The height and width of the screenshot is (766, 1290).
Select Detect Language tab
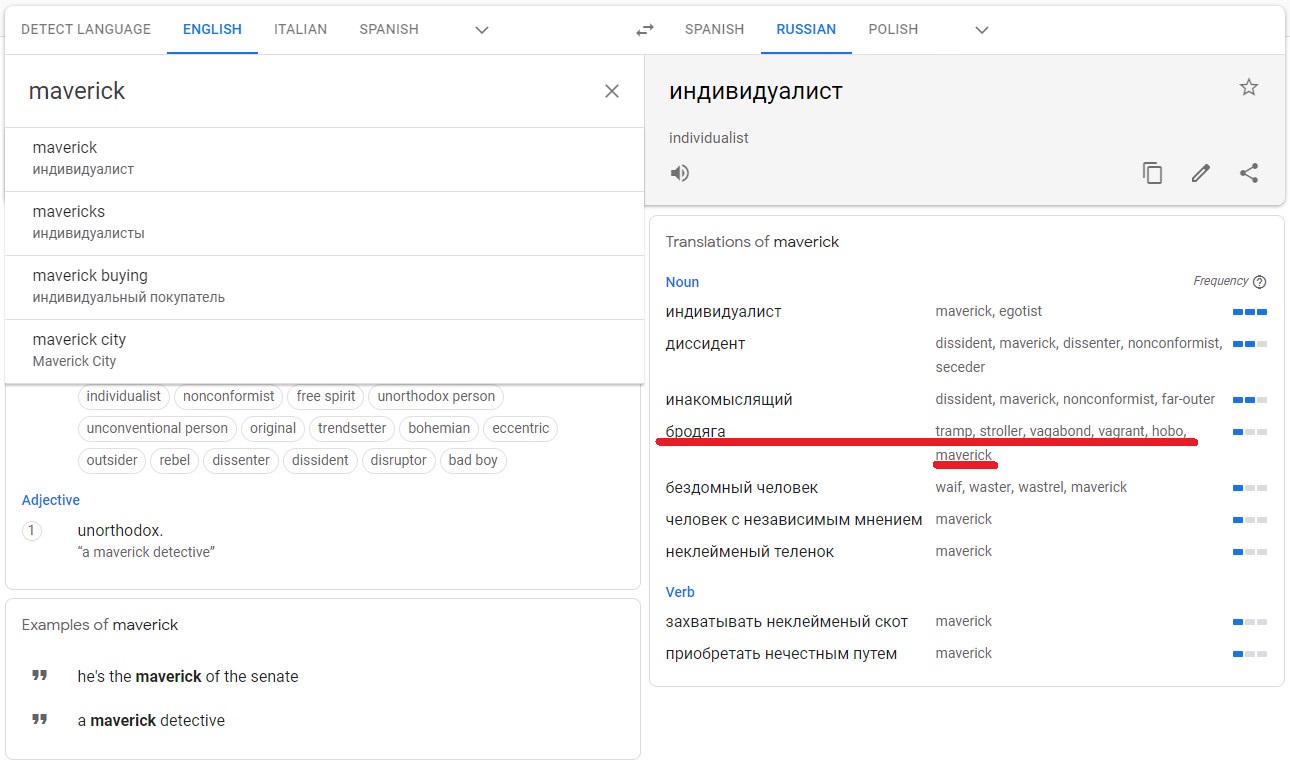point(86,29)
